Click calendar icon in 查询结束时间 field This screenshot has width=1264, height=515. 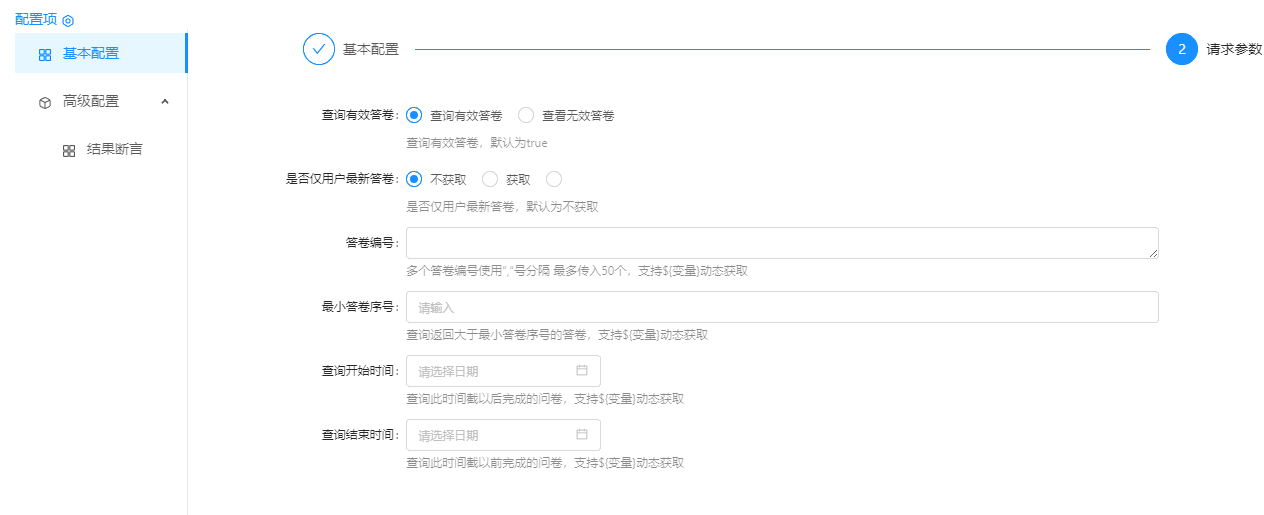[x=582, y=435]
